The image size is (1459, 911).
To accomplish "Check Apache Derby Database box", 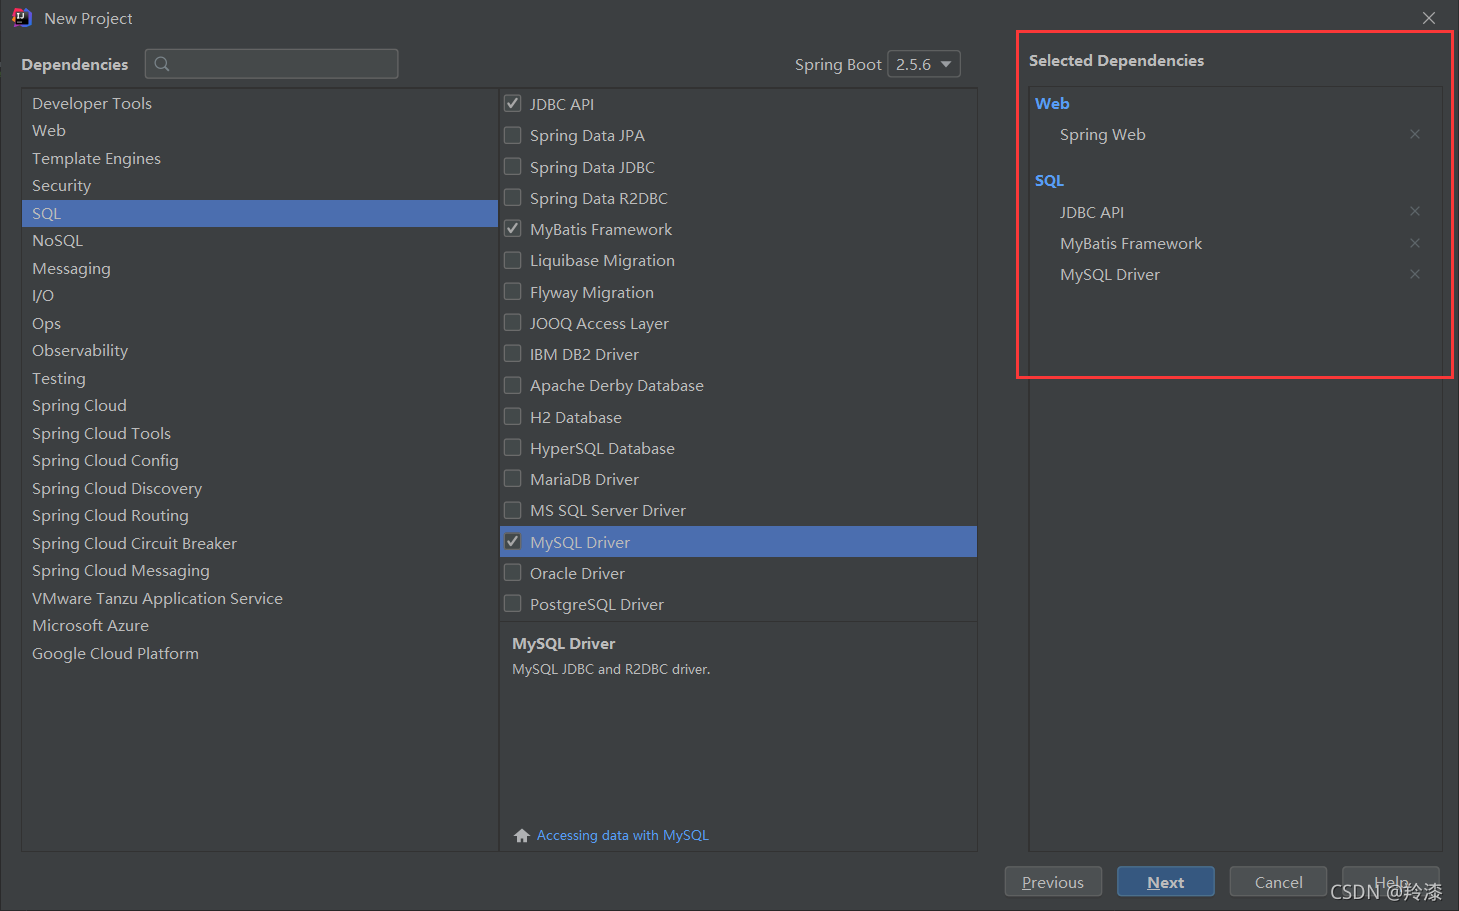I will pyautogui.click(x=513, y=385).
